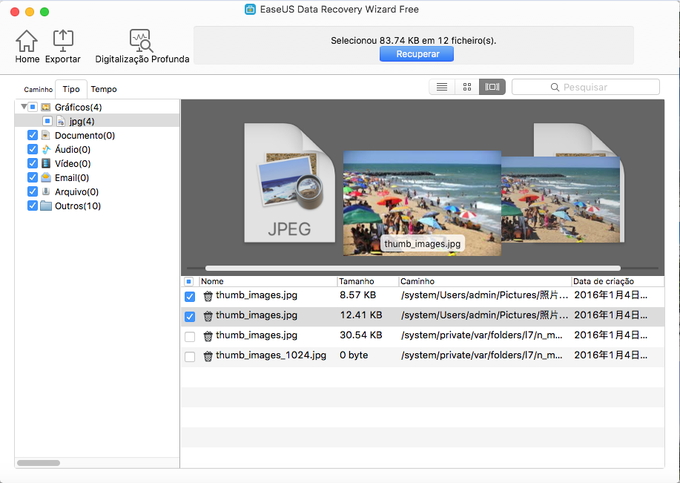Click the Gráficos category picture icon
Screen dimensions: 680x483
[46, 107]
